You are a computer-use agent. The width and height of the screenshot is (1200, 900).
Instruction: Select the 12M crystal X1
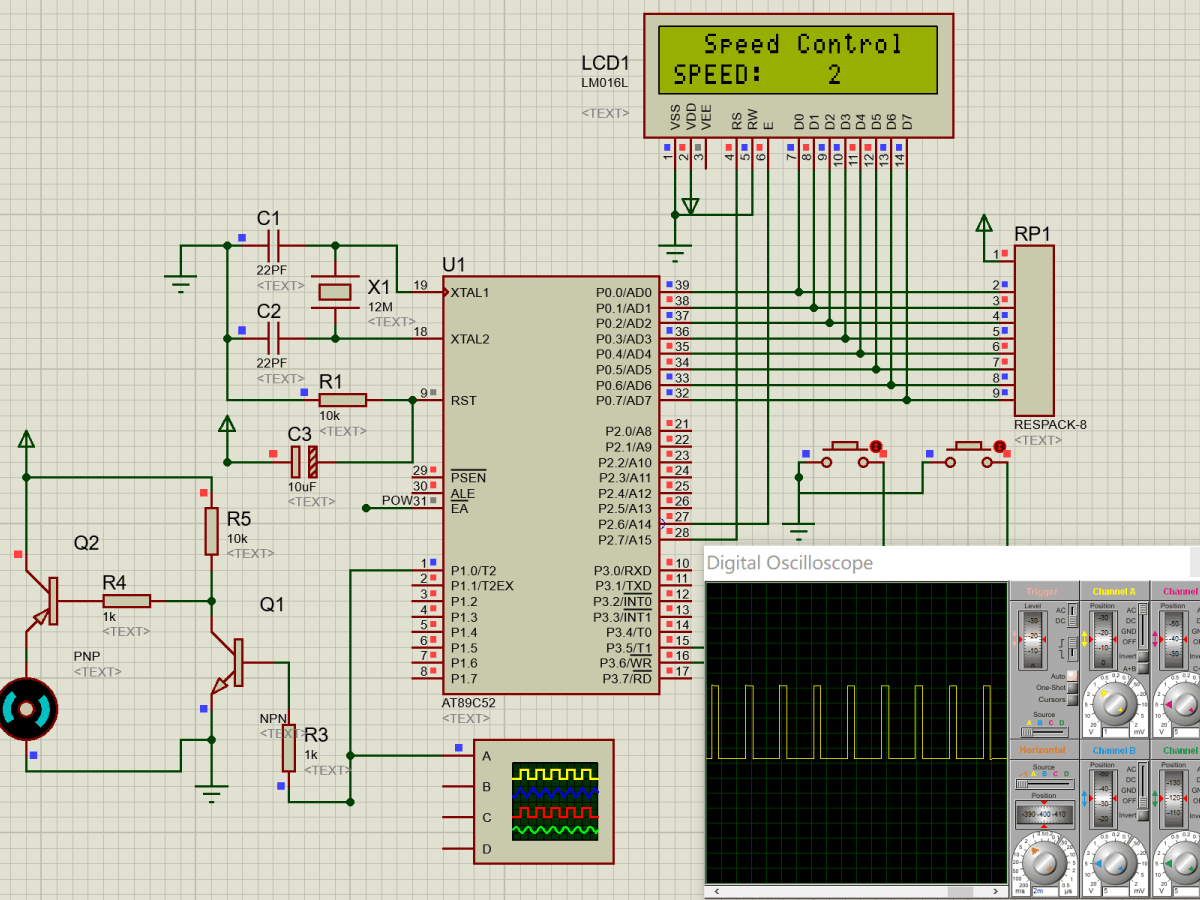click(x=335, y=291)
